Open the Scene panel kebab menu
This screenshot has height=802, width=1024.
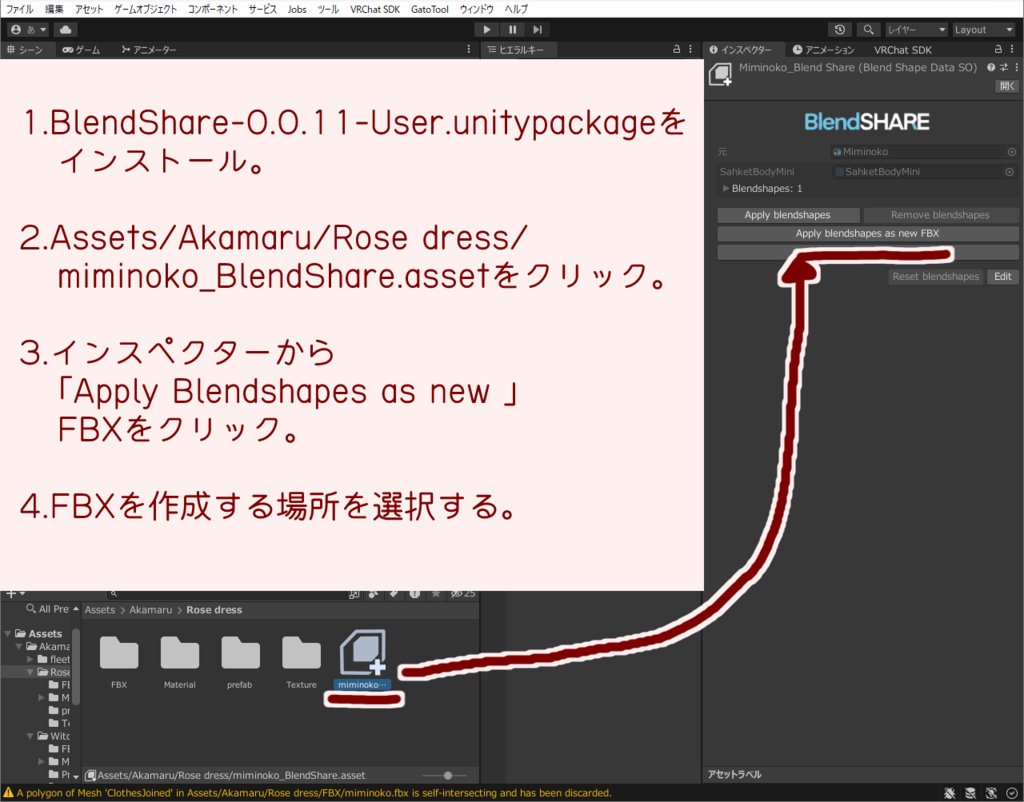(468, 49)
